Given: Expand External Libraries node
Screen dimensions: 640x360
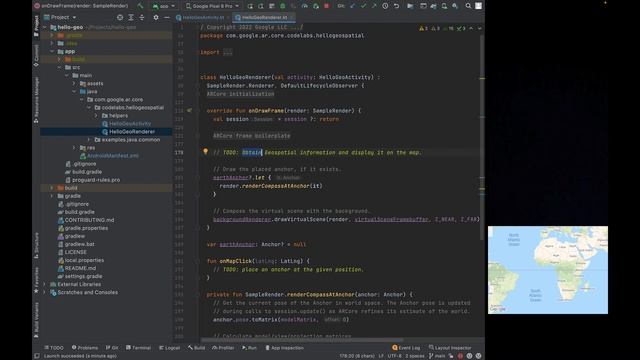Looking at the screenshot, I should 45,284.
